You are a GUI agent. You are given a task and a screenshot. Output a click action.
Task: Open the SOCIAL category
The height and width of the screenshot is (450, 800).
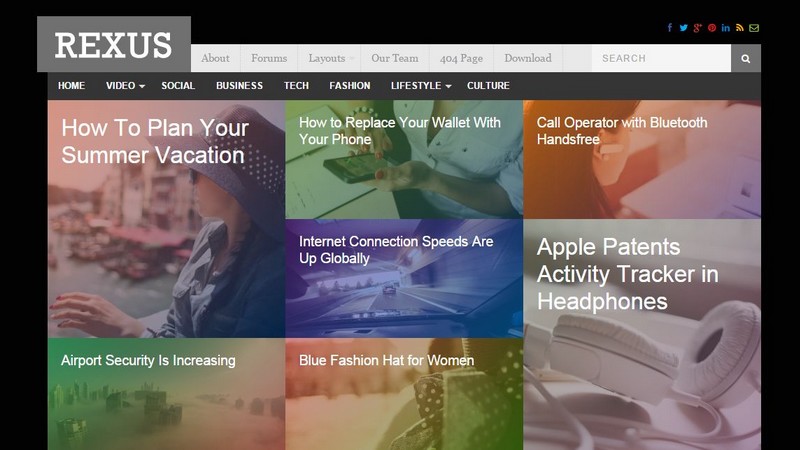pyautogui.click(x=178, y=86)
